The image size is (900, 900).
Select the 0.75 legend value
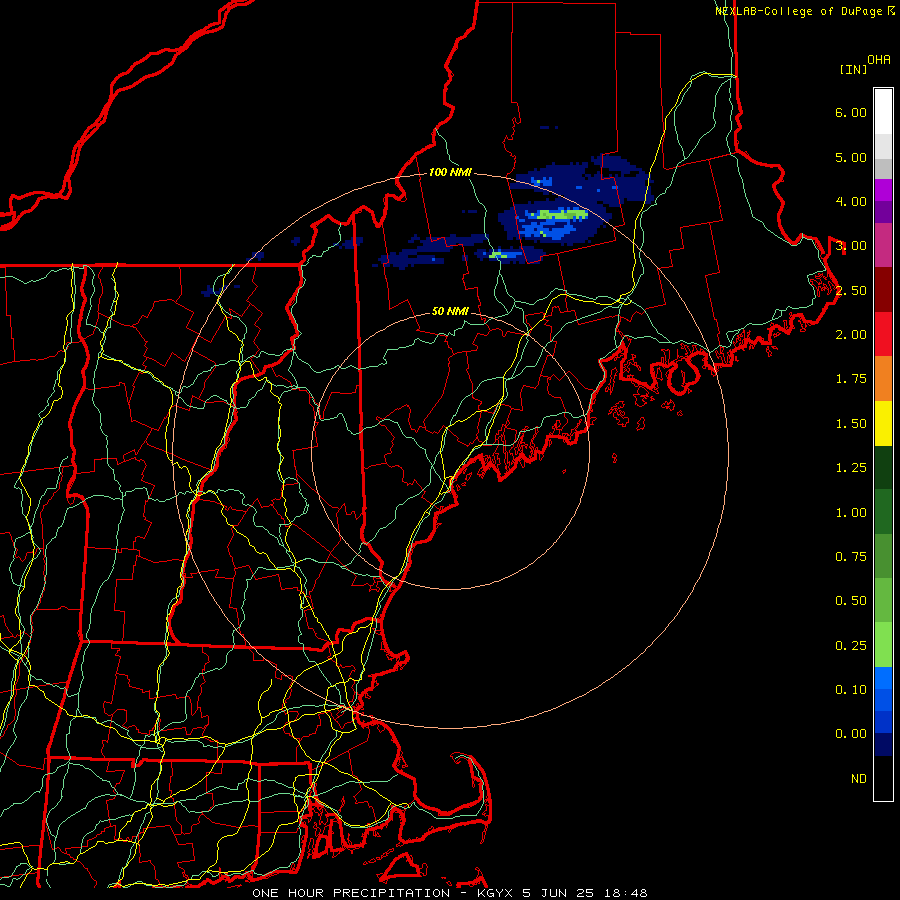tap(851, 557)
